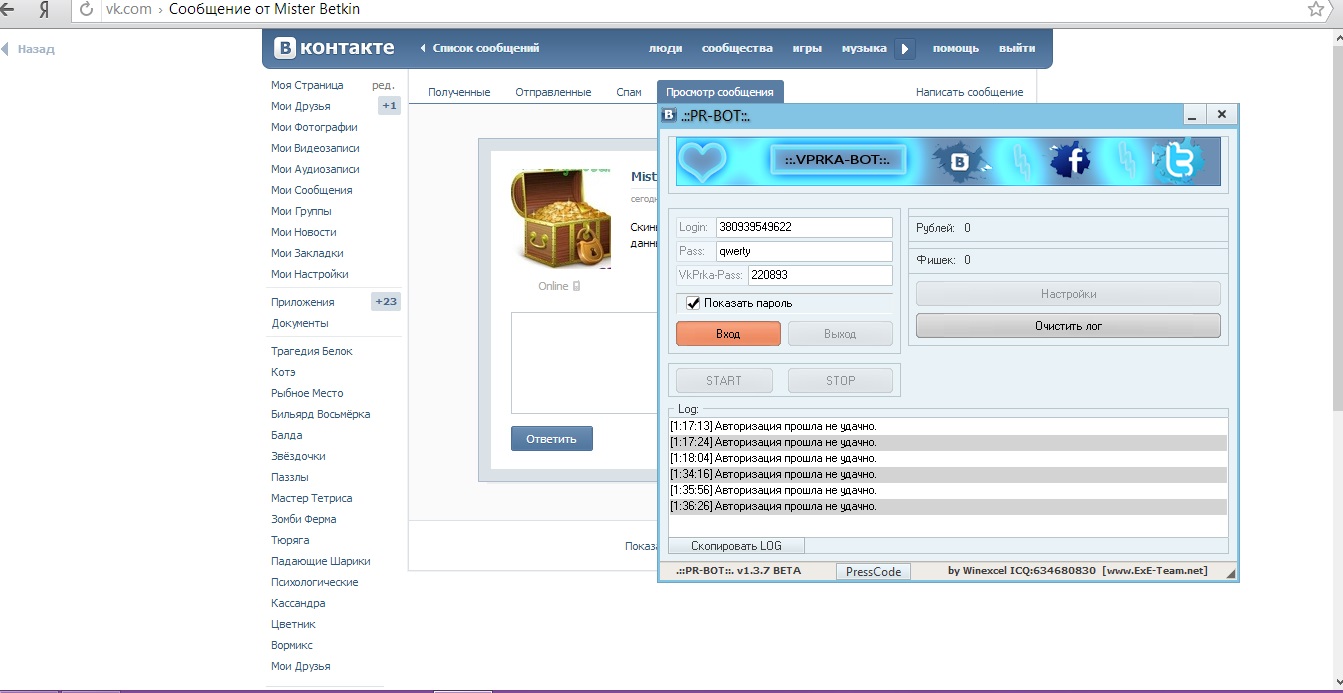Toggle the 'Показать пароль' checkbox
Screen dimensions: 1343x693
[x=694, y=303]
